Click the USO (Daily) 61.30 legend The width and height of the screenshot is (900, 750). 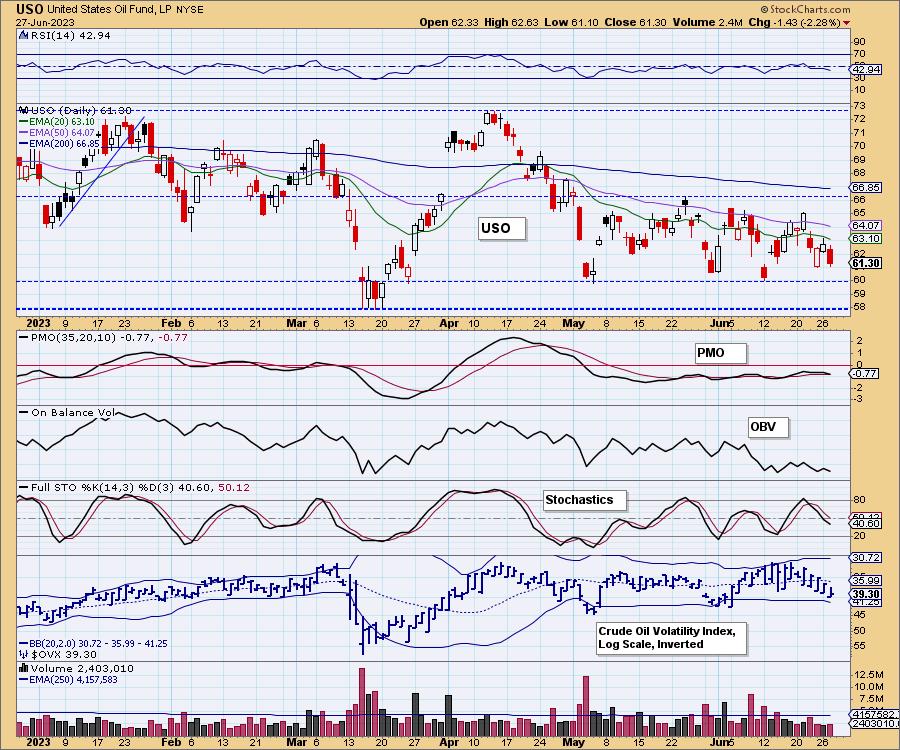[x=81, y=110]
